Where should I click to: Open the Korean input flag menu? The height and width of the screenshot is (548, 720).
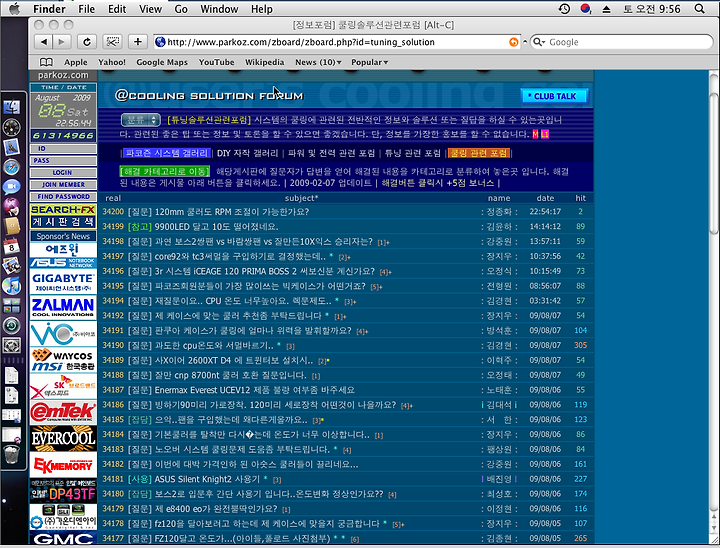point(585,9)
